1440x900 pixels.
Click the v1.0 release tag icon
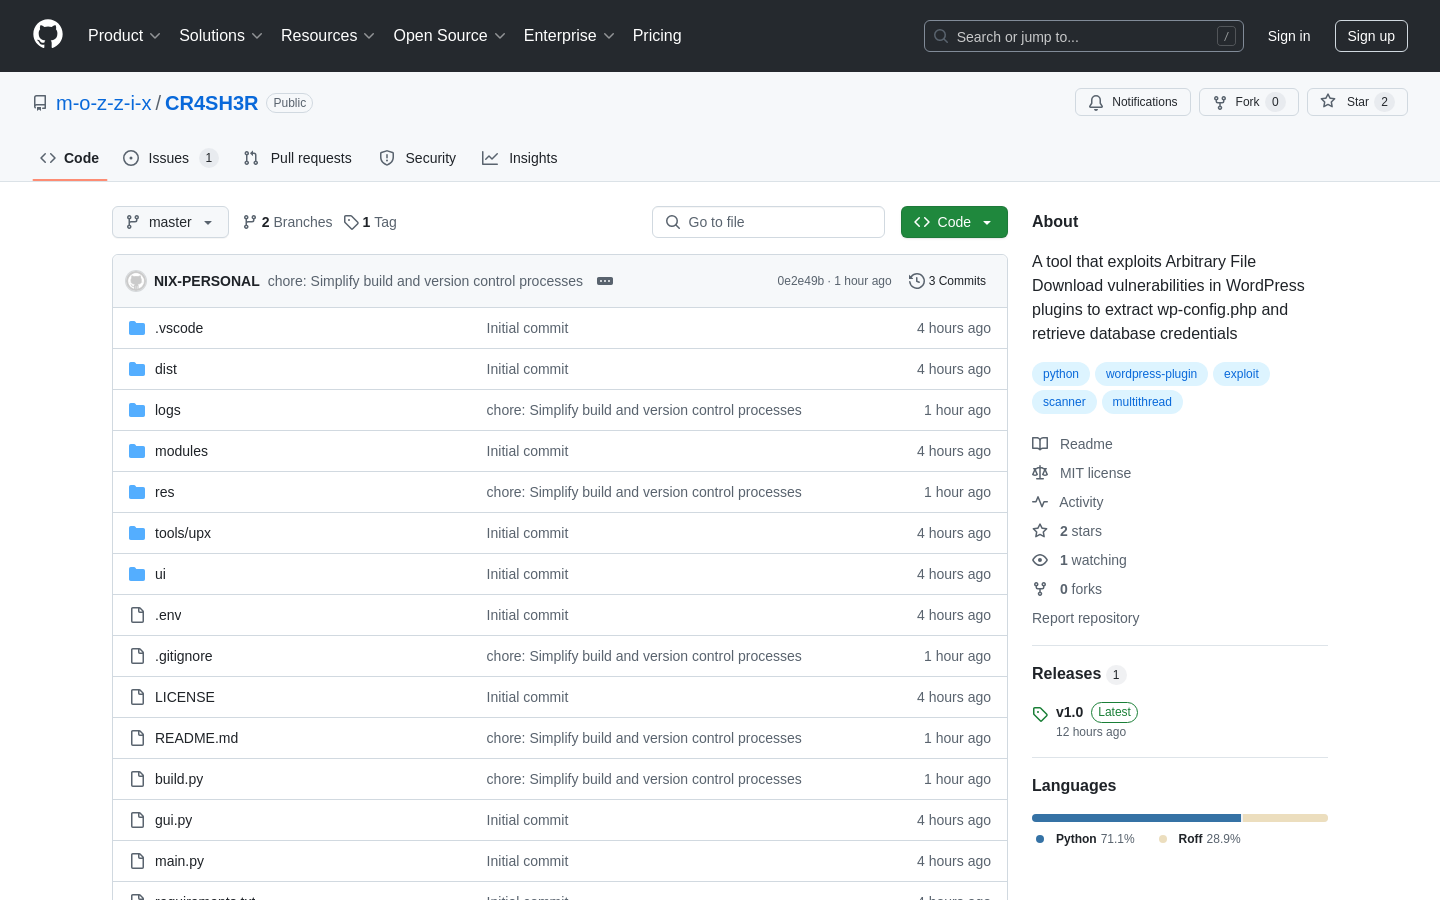click(1040, 714)
